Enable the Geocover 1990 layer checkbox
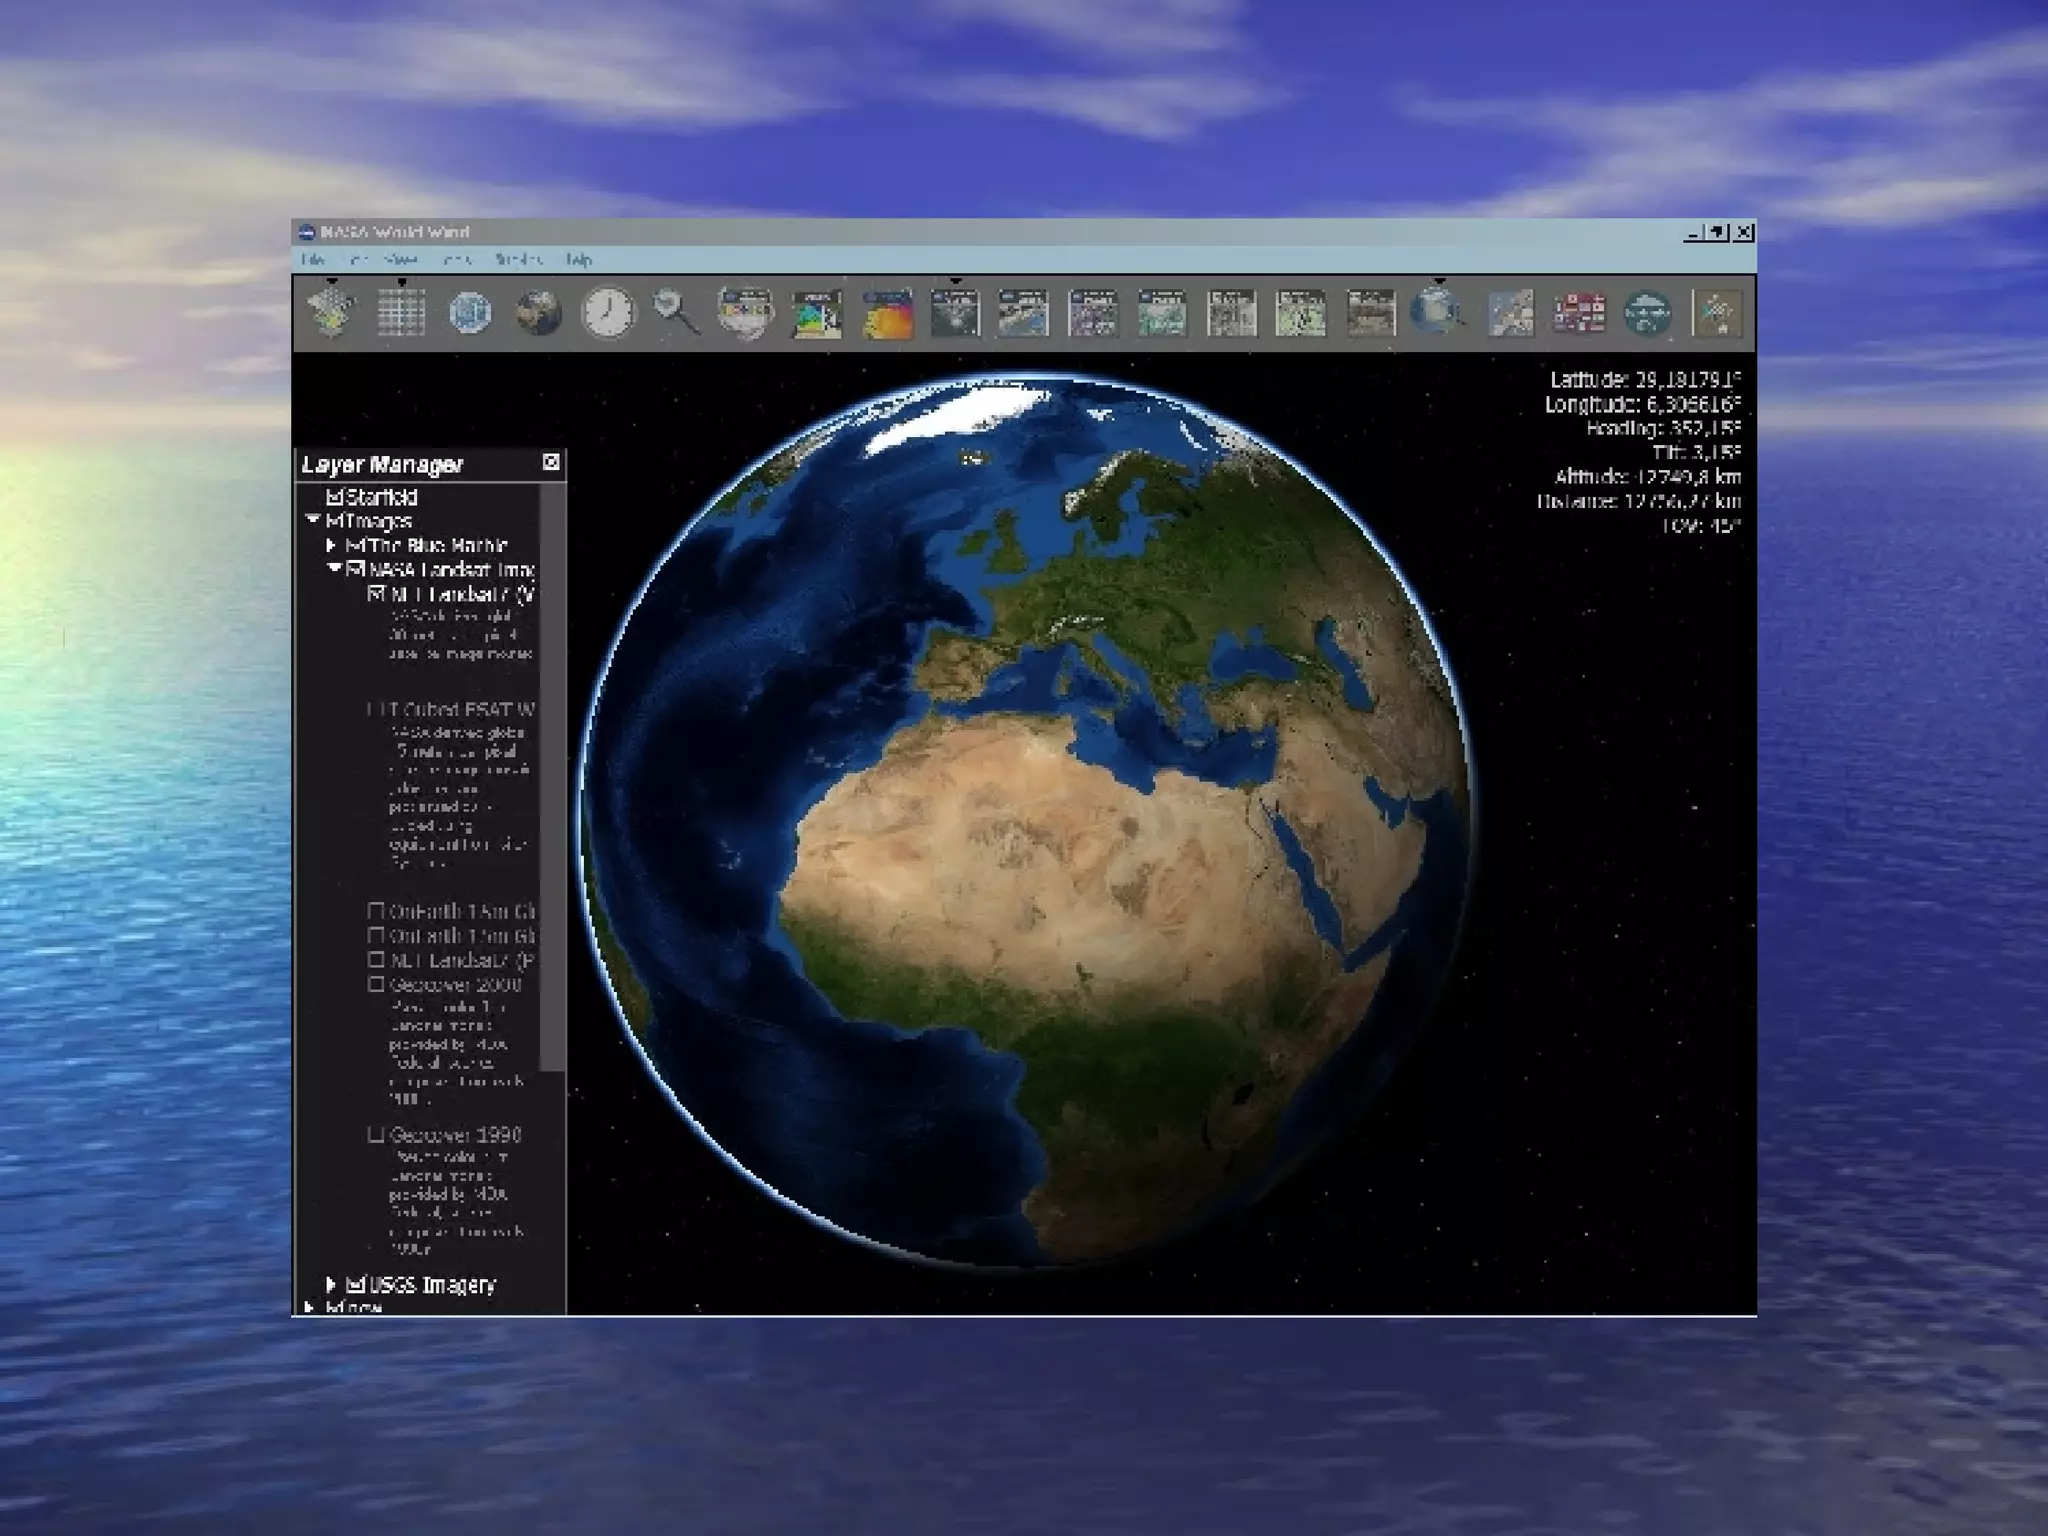This screenshot has width=2048, height=1536. [x=376, y=1134]
